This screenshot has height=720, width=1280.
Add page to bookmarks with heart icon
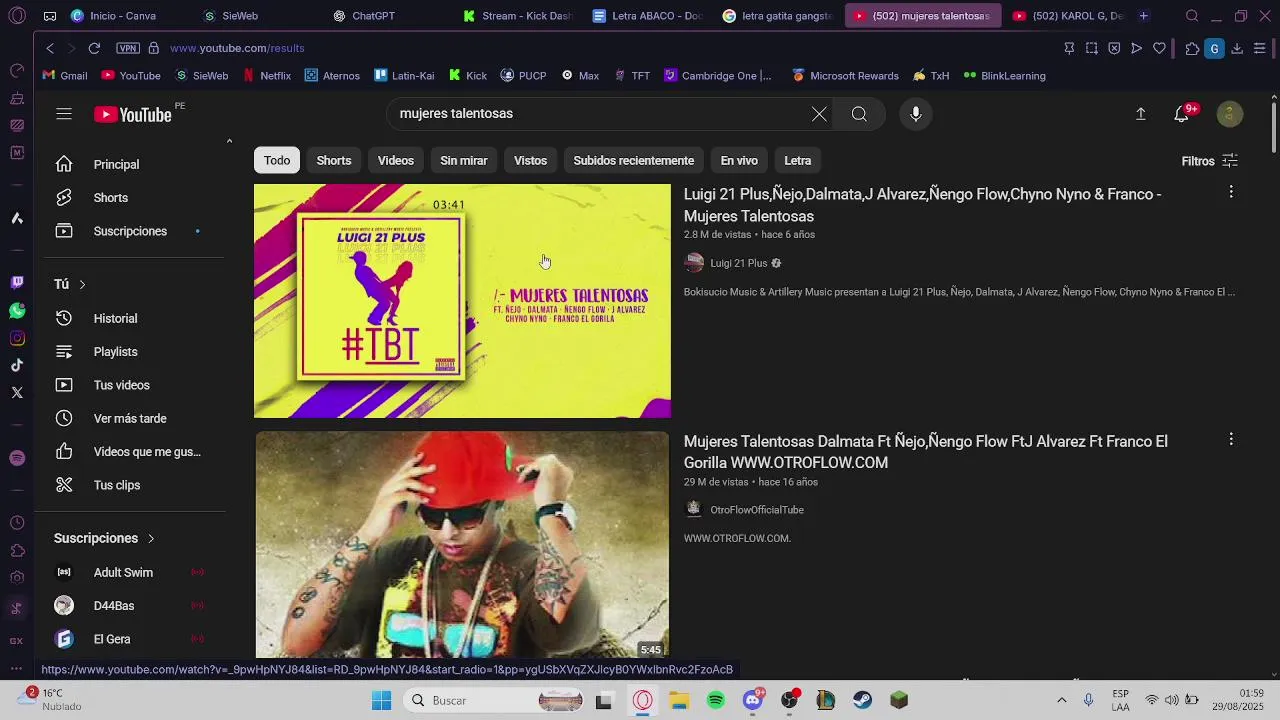coord(1159,48)
